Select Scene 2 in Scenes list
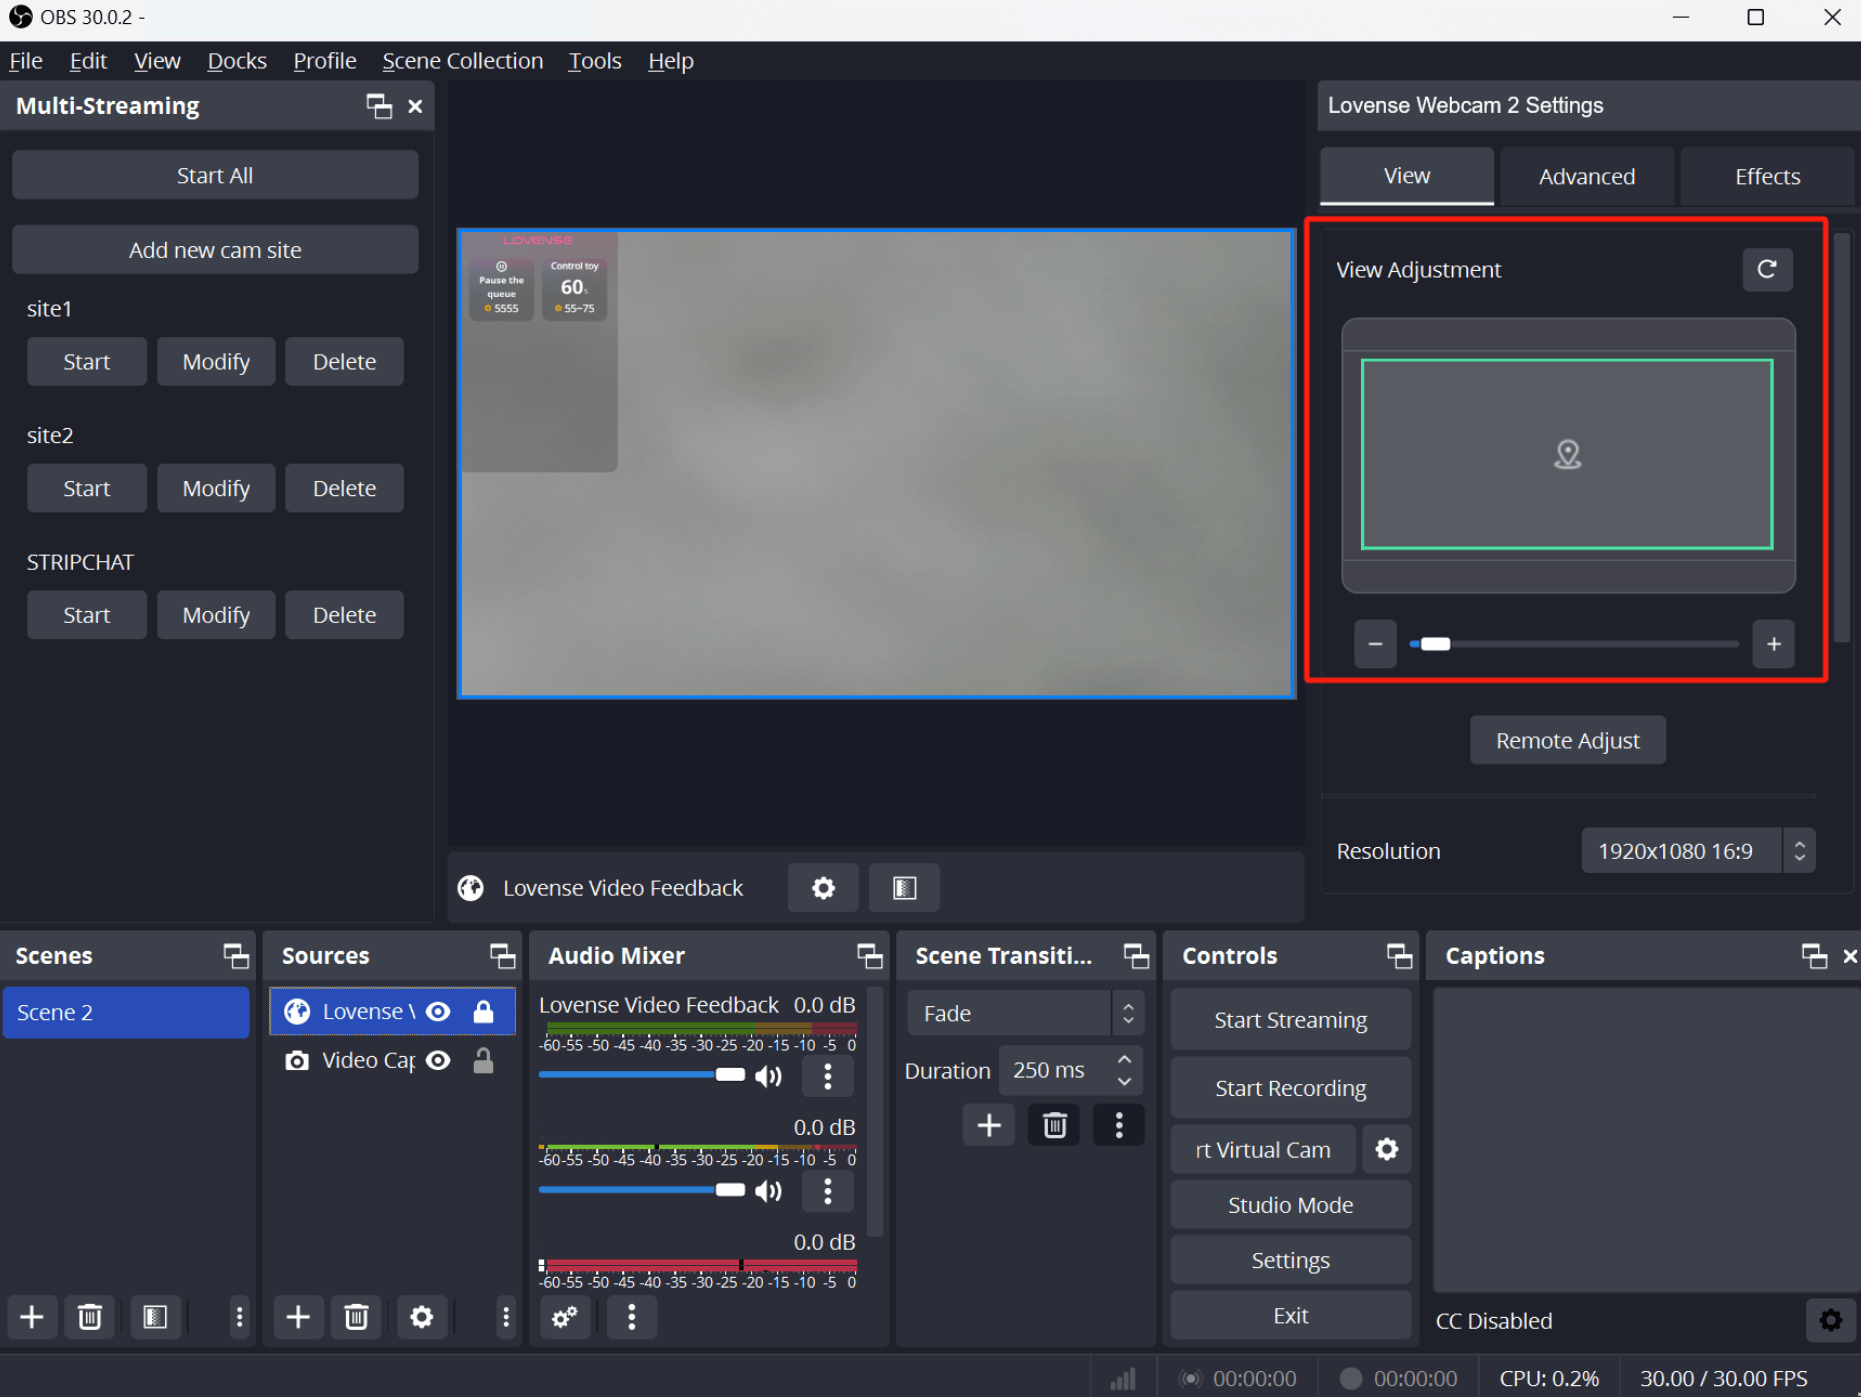Image resolution: width=1861 pixels, height=1397 pixels. pyautogui.click(x=126, y=1012)
